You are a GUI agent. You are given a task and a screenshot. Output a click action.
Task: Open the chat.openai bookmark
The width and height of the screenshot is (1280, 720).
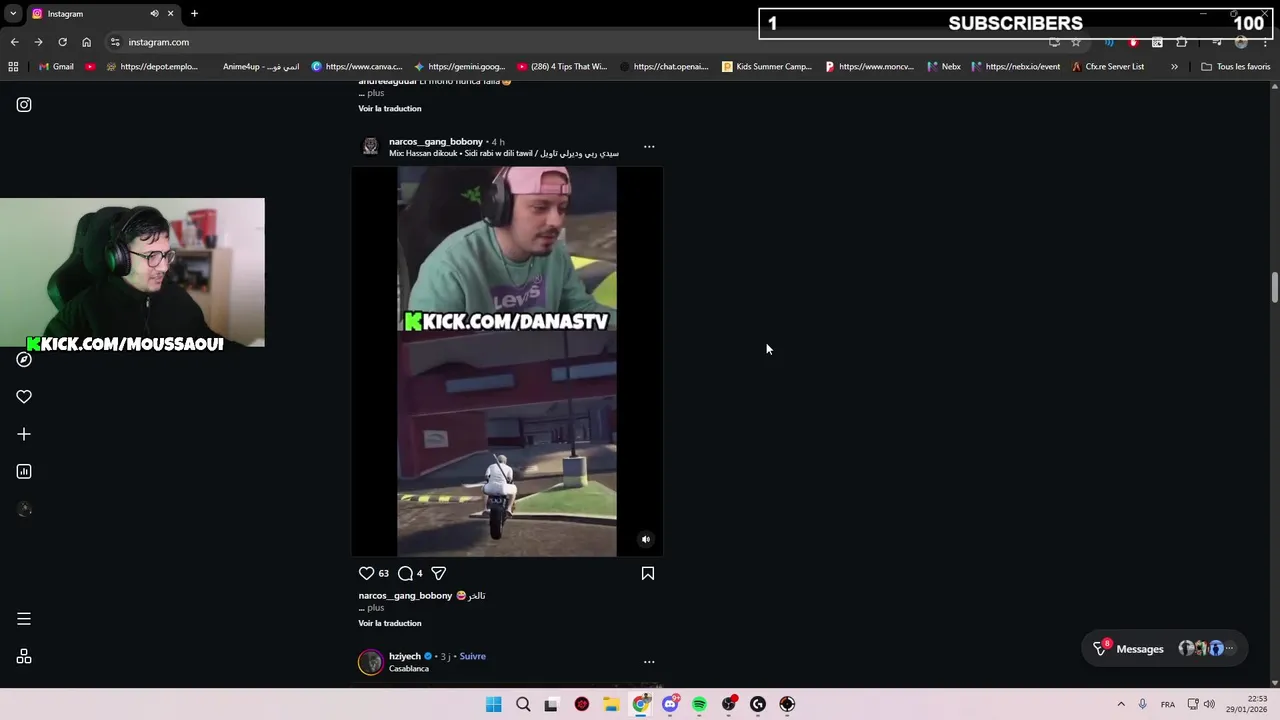point(664,67)
